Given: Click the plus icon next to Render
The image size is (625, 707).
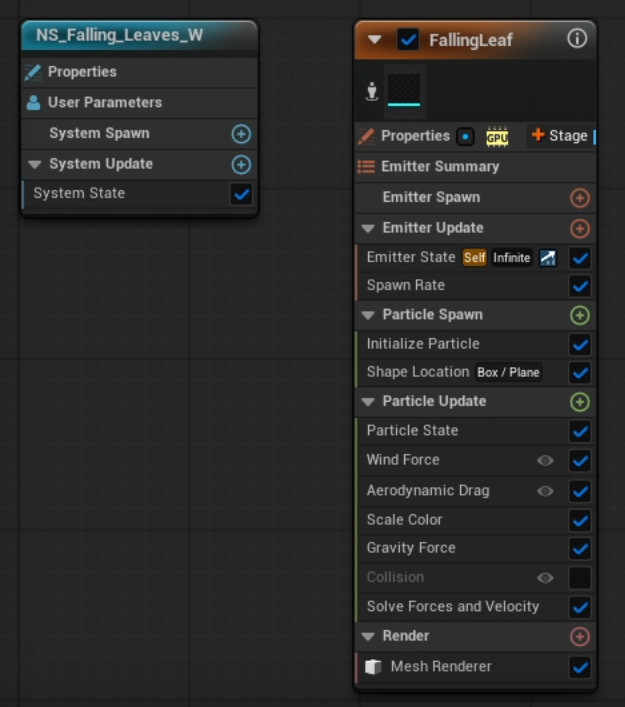Looking at the screenshot, I should tap(579, 637).
